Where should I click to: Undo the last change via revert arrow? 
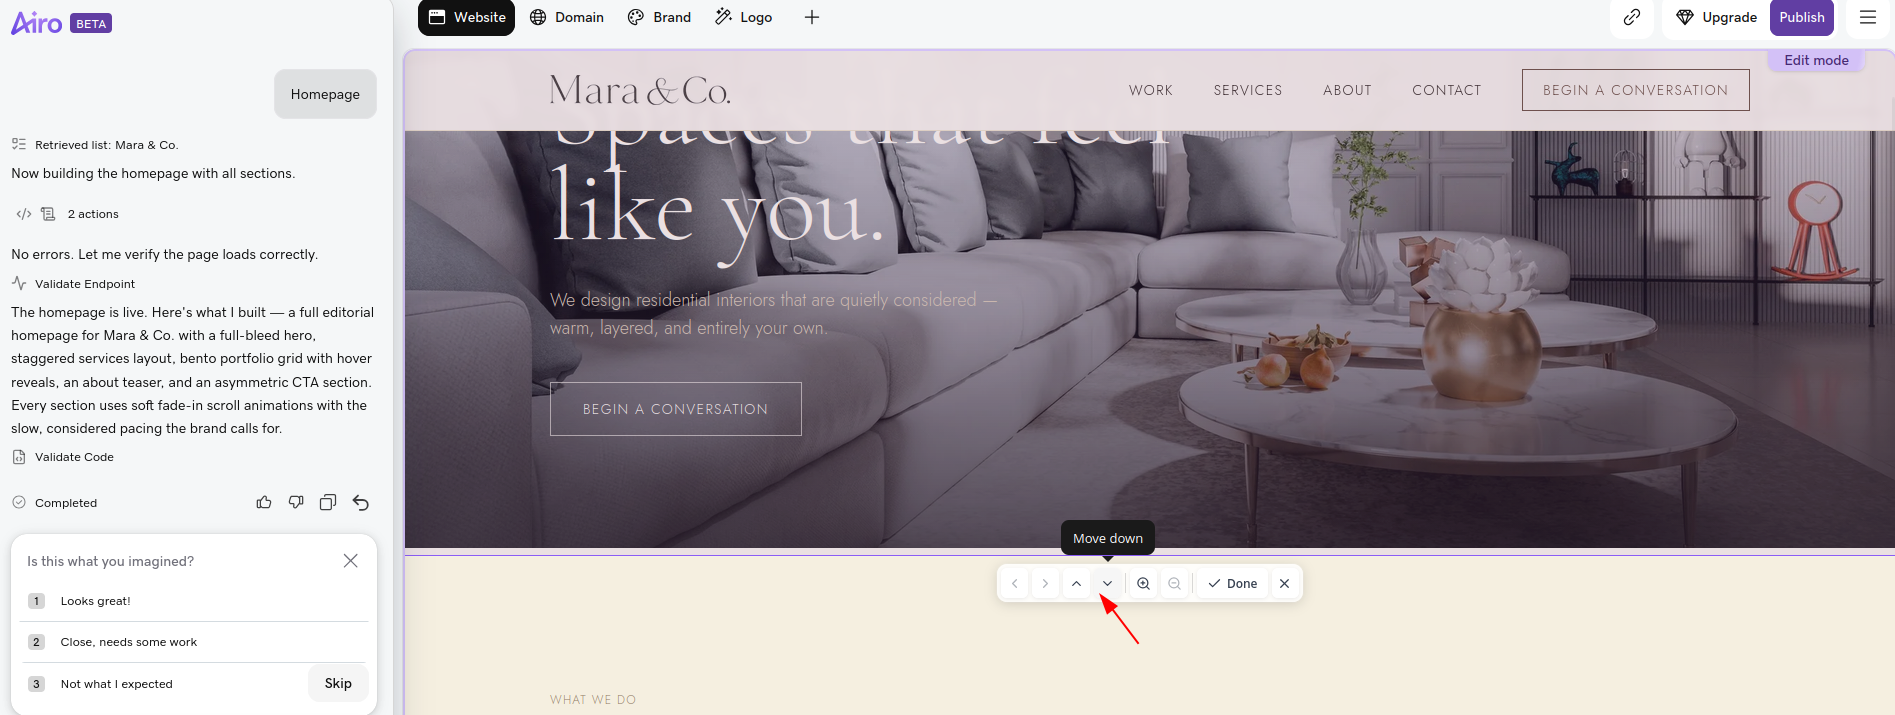click(361, 502)
